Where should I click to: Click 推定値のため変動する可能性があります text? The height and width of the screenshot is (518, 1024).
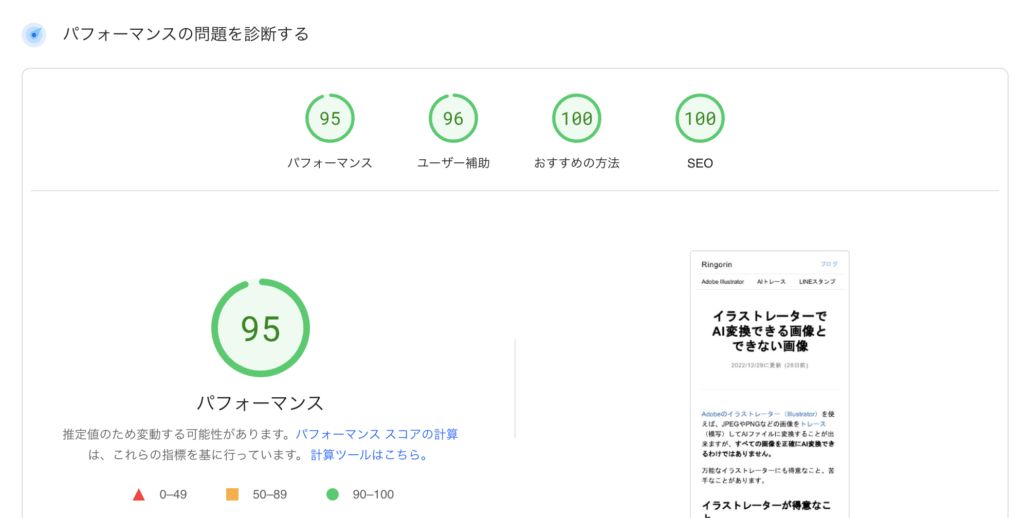point(177,434)
